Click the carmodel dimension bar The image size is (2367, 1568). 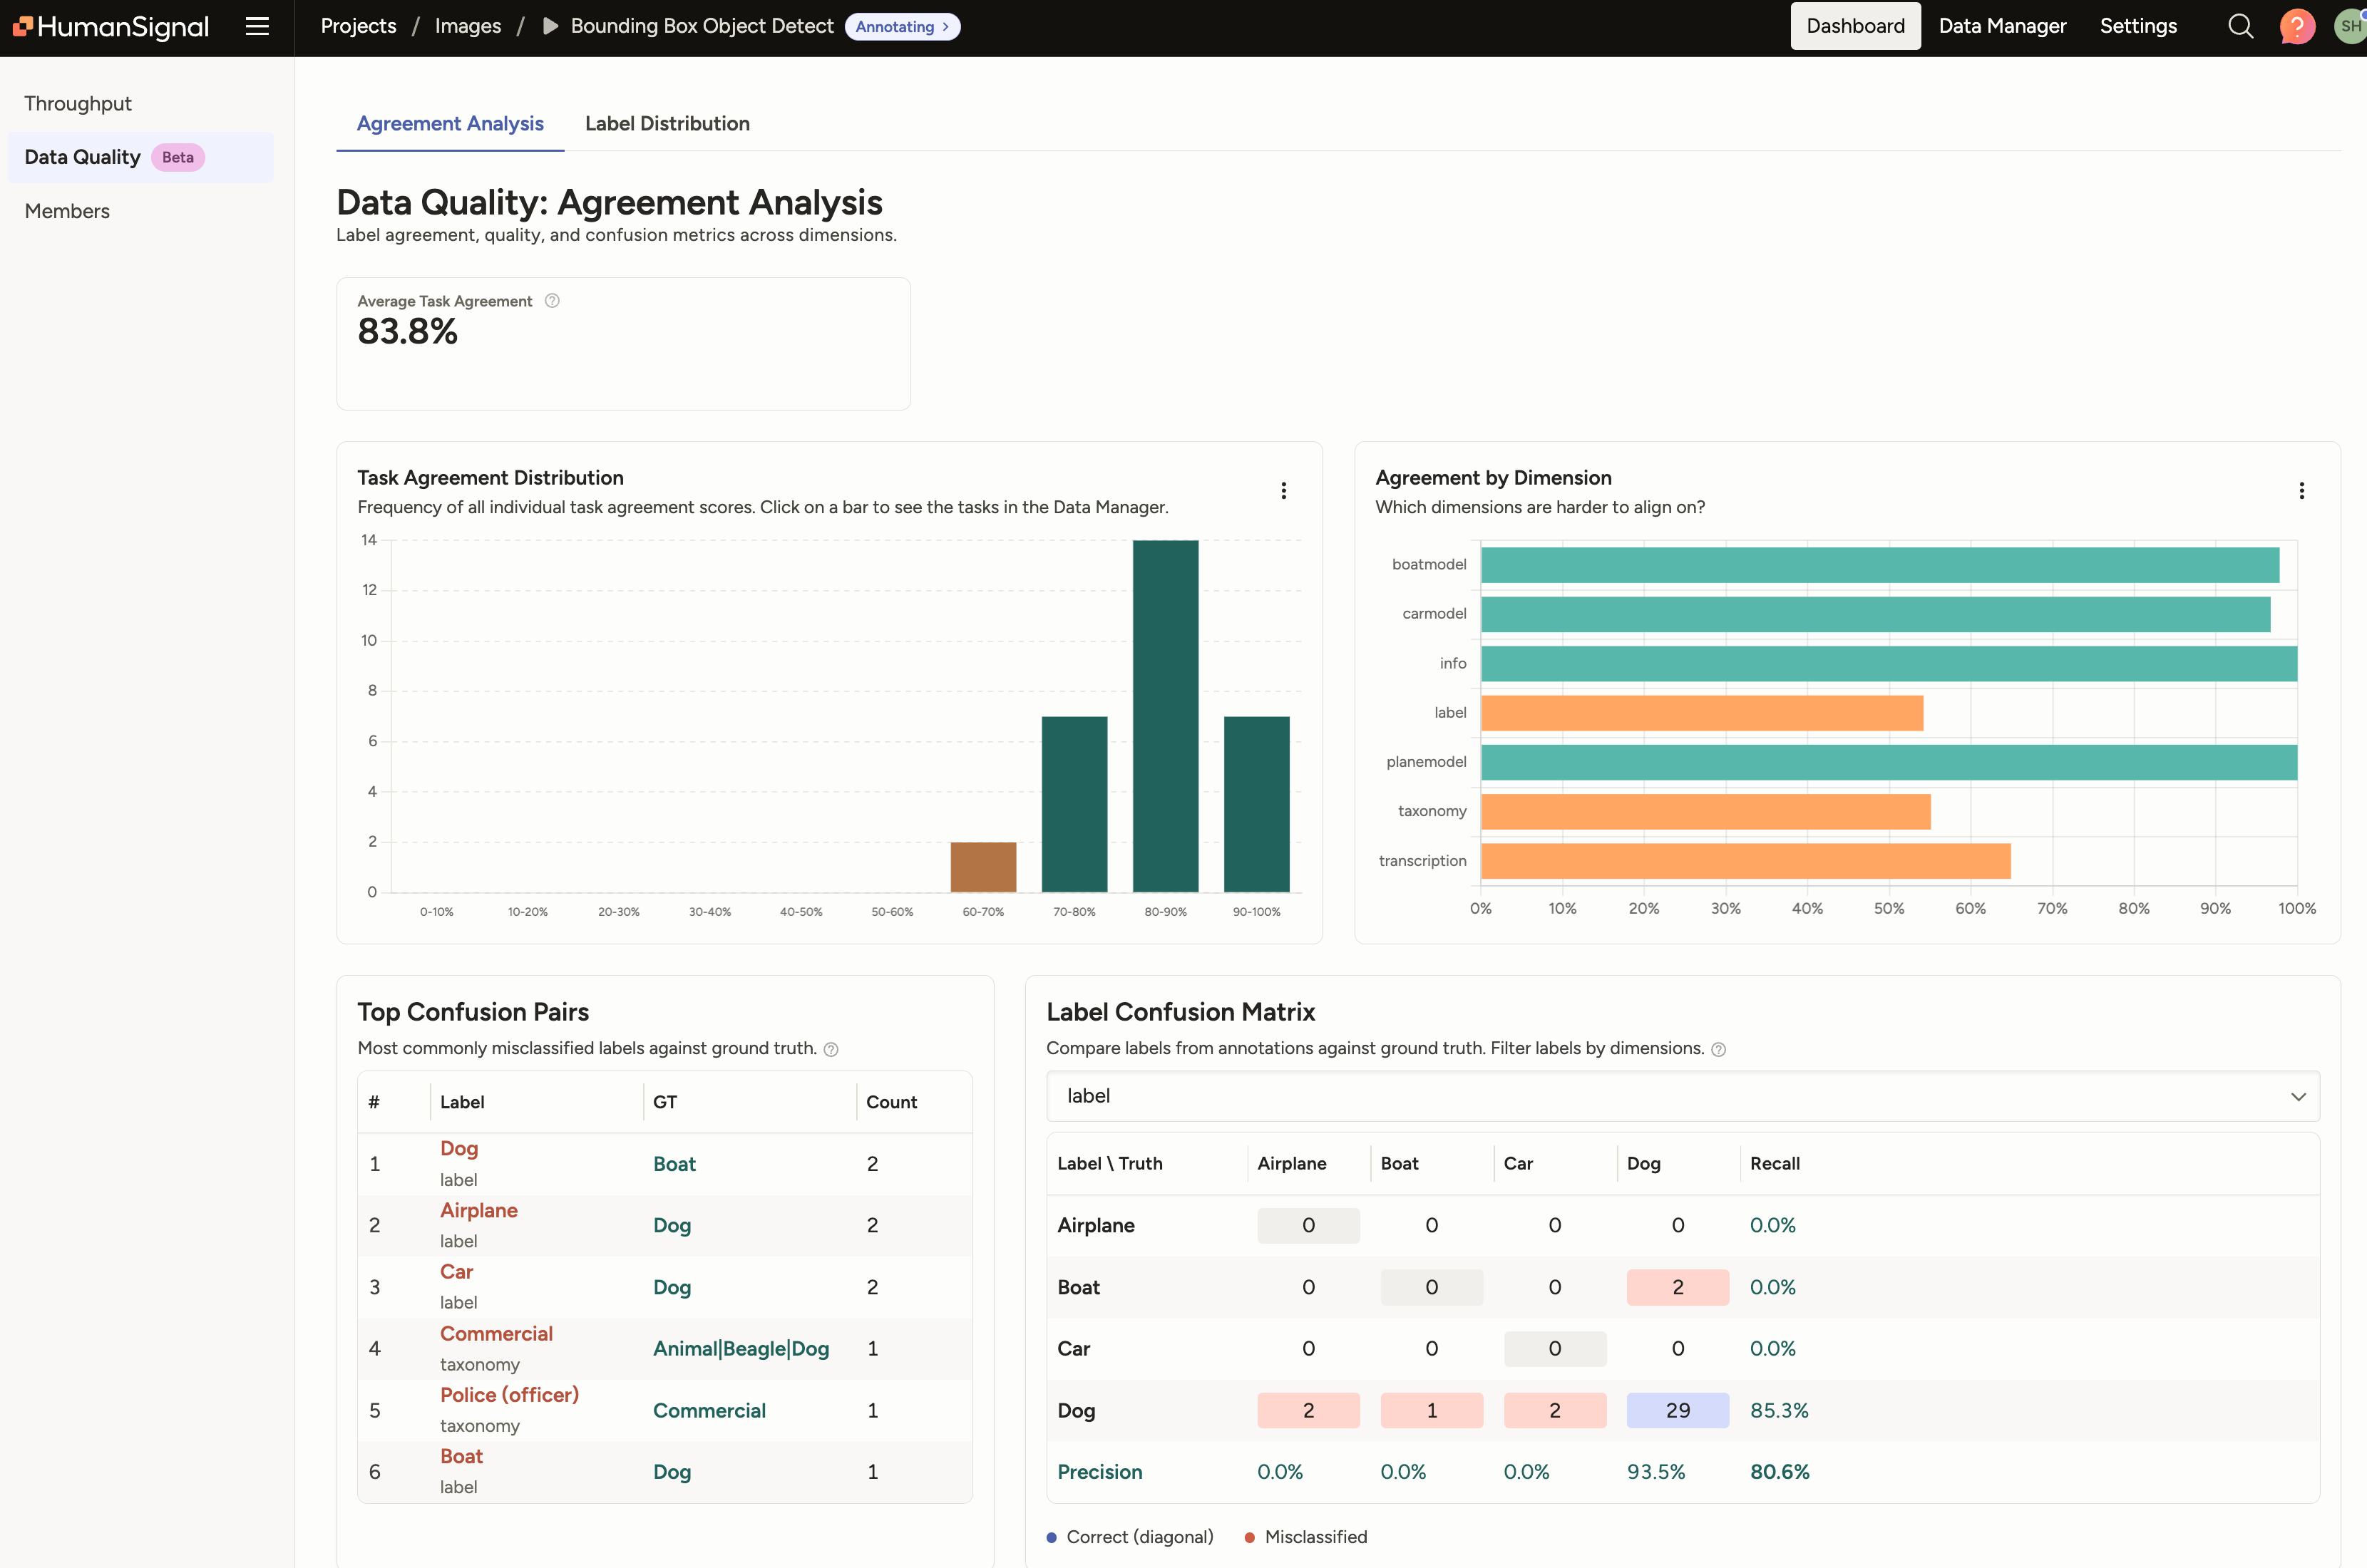pyautogui.click(x=1876, y=614)
